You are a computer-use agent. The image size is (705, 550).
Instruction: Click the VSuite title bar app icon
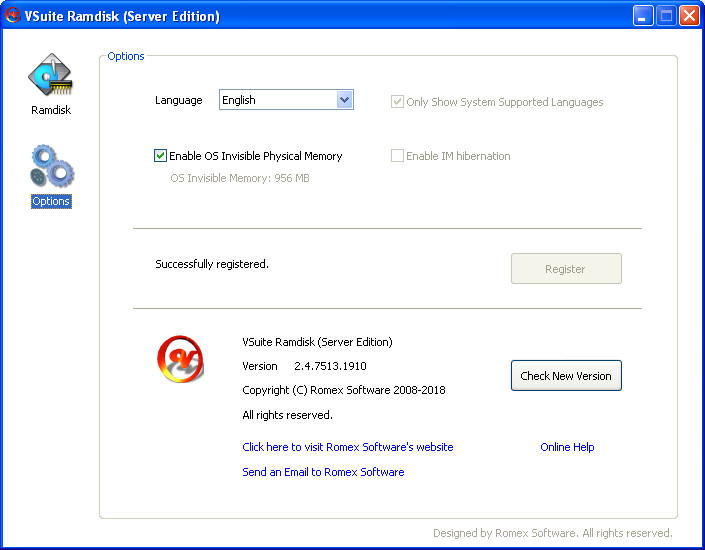tap(12, 15)
